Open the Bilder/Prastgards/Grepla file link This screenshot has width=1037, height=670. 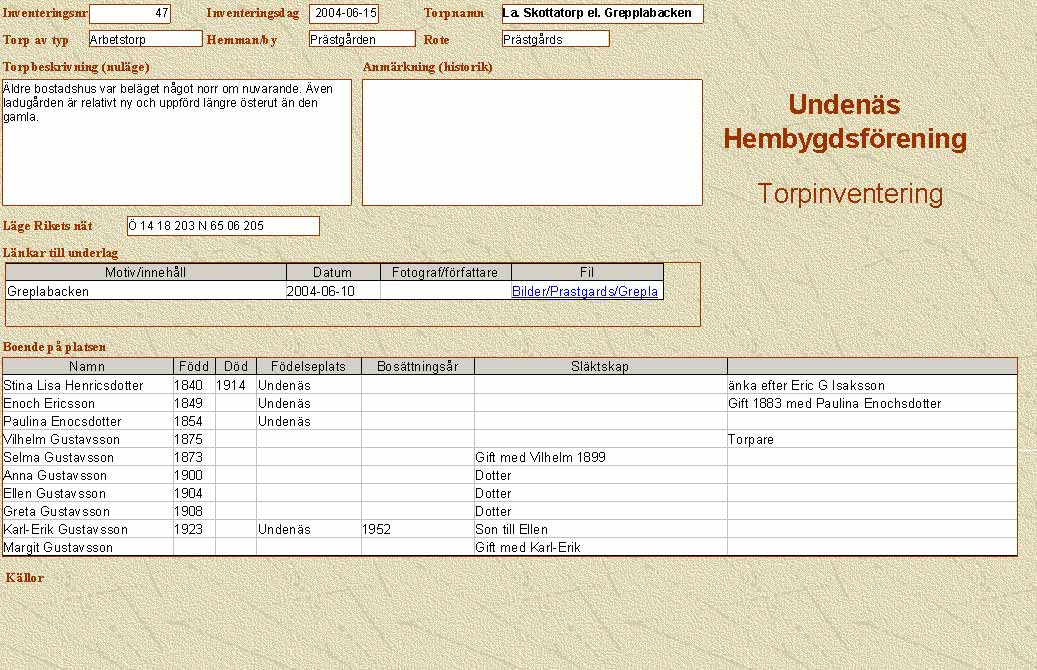click(585, 292)
